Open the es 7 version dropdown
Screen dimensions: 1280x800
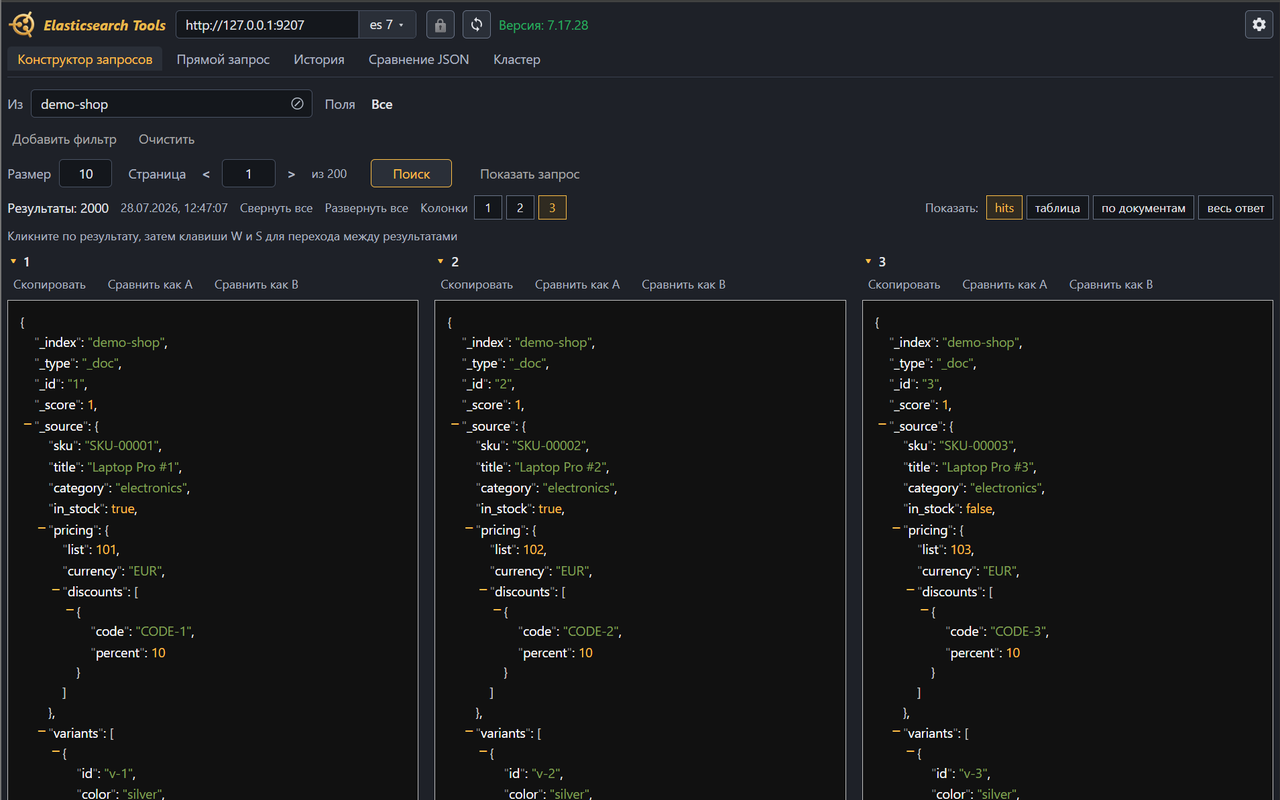[387, 25]
